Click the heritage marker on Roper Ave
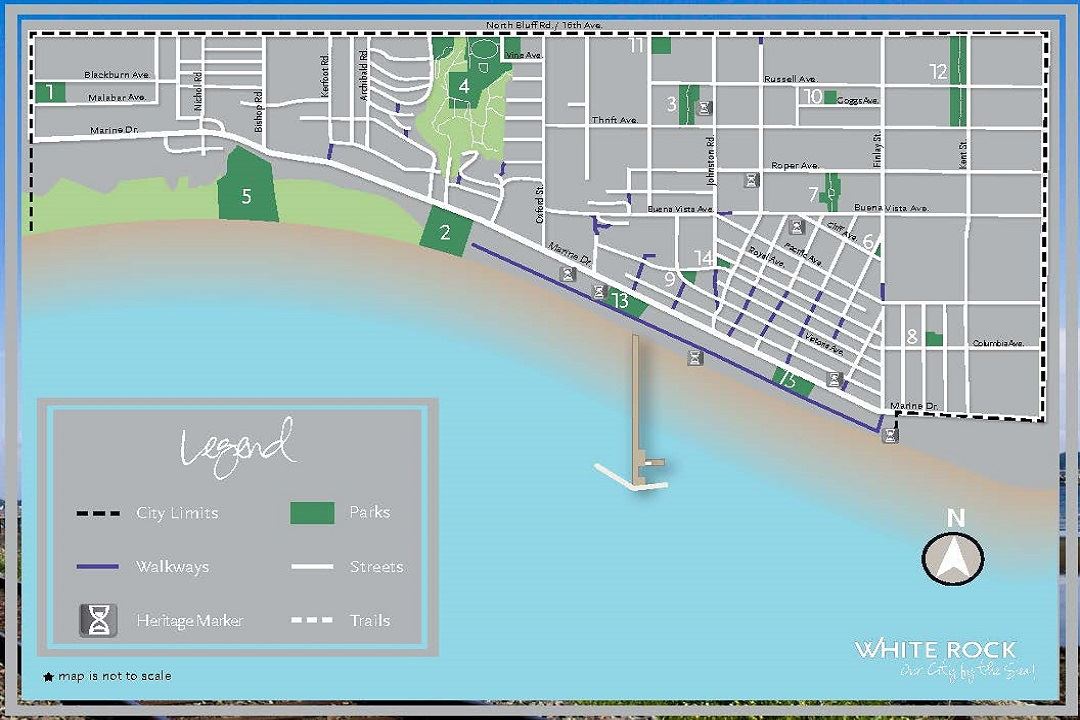This screenshot has width=1080, height=720. [751, 180]
